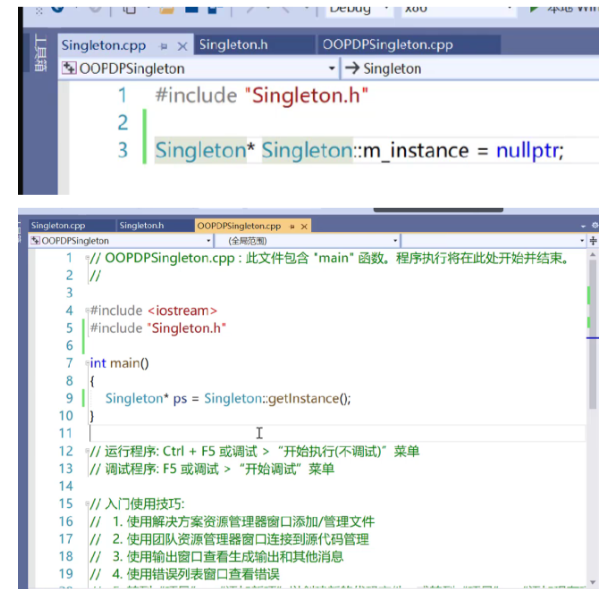613x589 pixels.
Task: Collapse the comment block at line 12
Action: pos(87,451)
